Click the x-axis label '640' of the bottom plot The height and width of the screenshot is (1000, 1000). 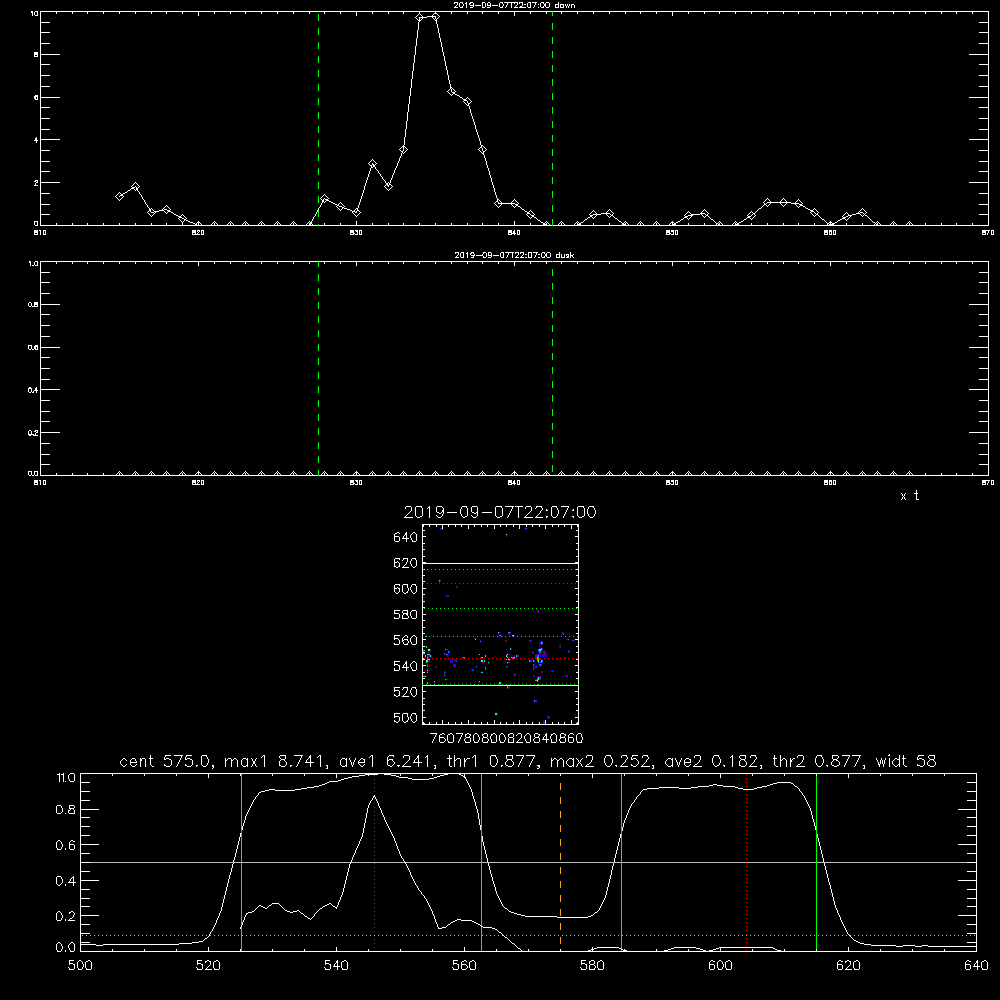(976, 966)
